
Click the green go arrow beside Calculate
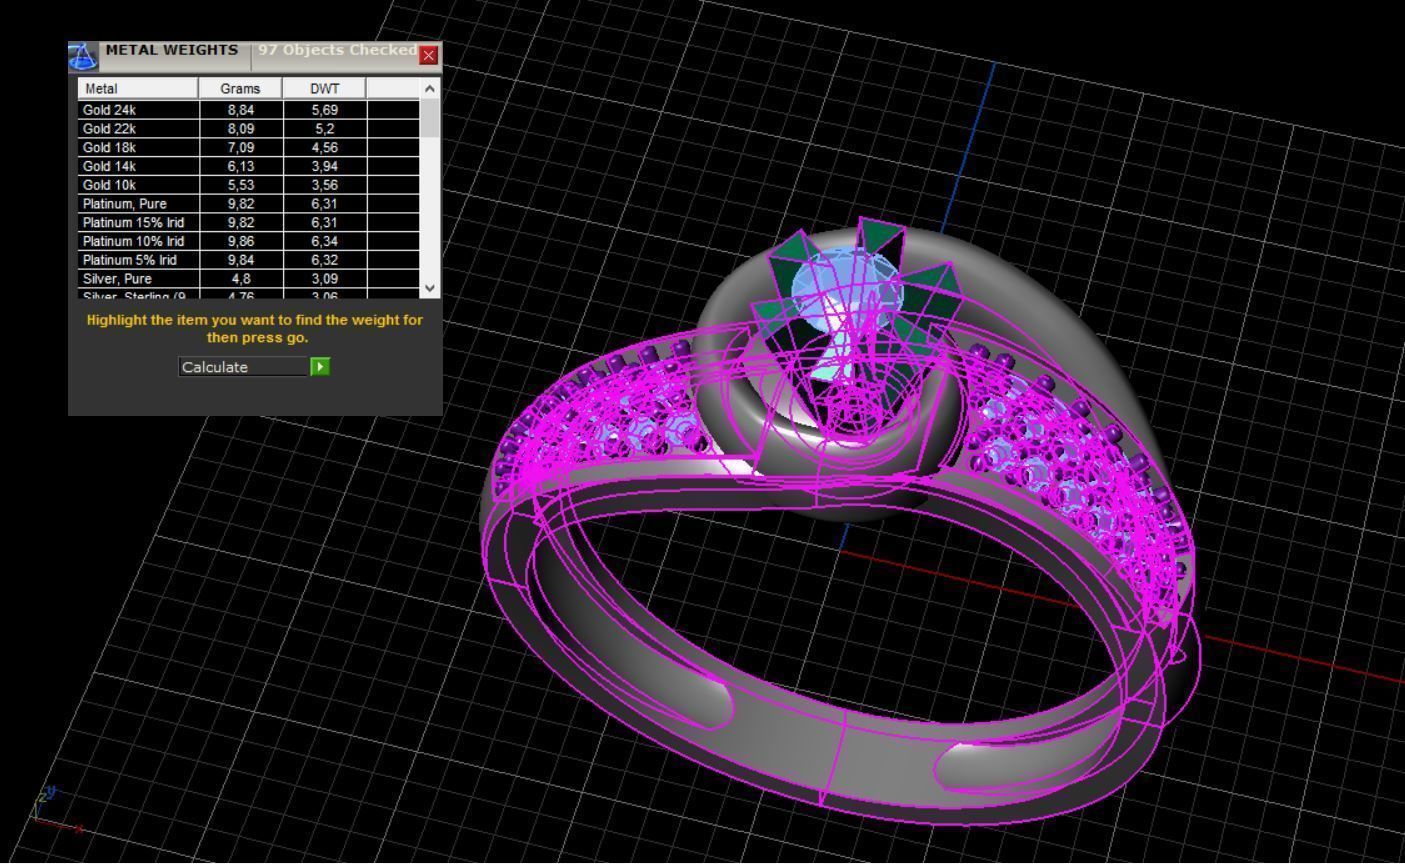pyautogui.click(x=320, y=367)
